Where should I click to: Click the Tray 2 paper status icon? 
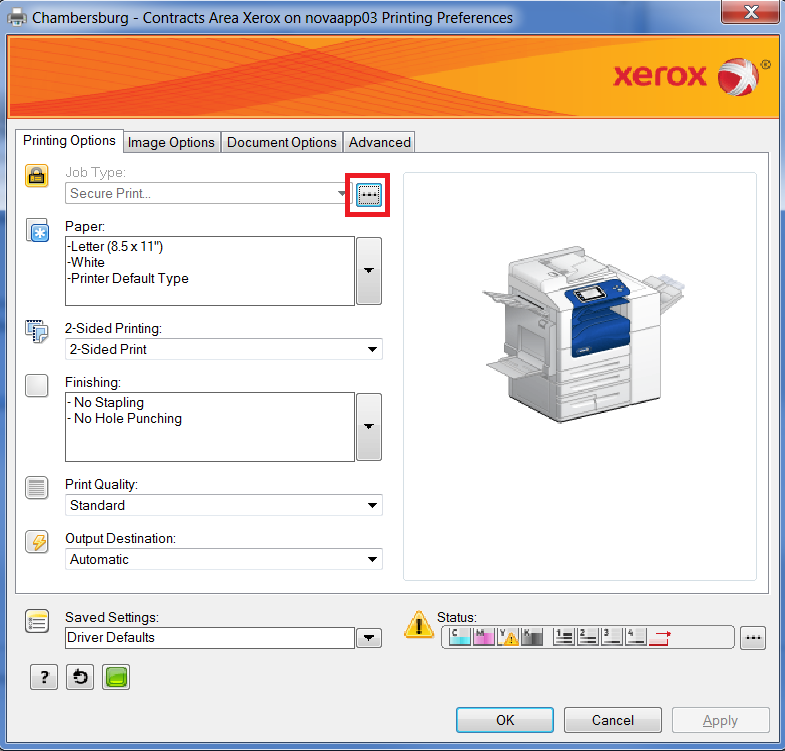tap(588, 637)
